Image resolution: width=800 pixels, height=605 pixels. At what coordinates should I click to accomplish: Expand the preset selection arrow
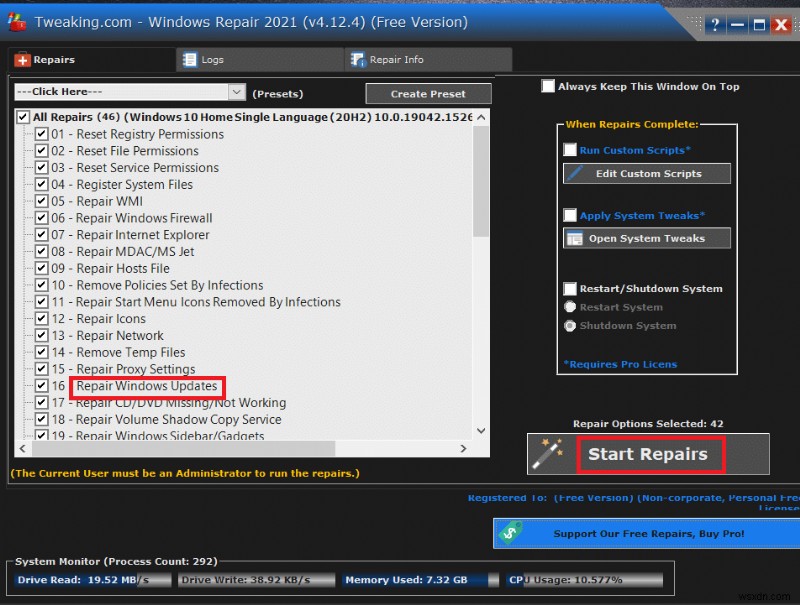click(236, 91)
